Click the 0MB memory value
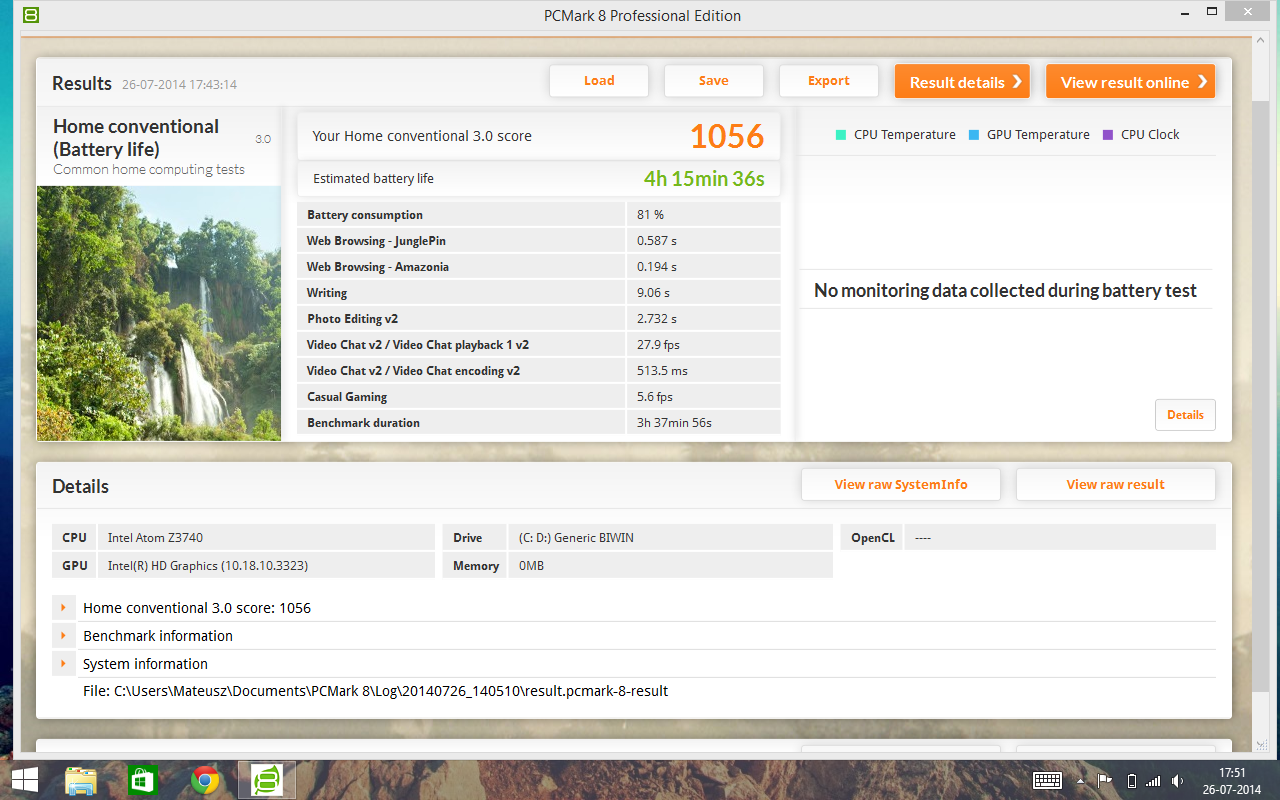The image size is (1280, 800). [x=531, y=566]
